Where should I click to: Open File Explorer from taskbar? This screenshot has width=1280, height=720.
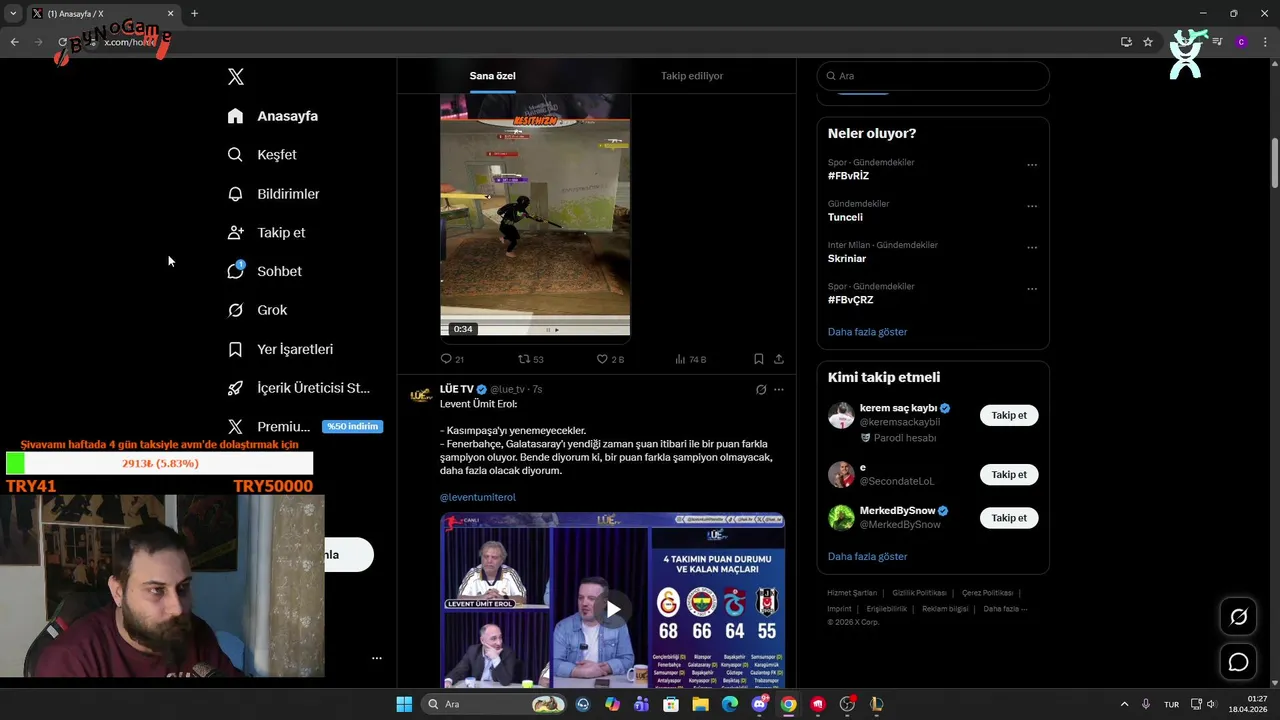[700, 704]
